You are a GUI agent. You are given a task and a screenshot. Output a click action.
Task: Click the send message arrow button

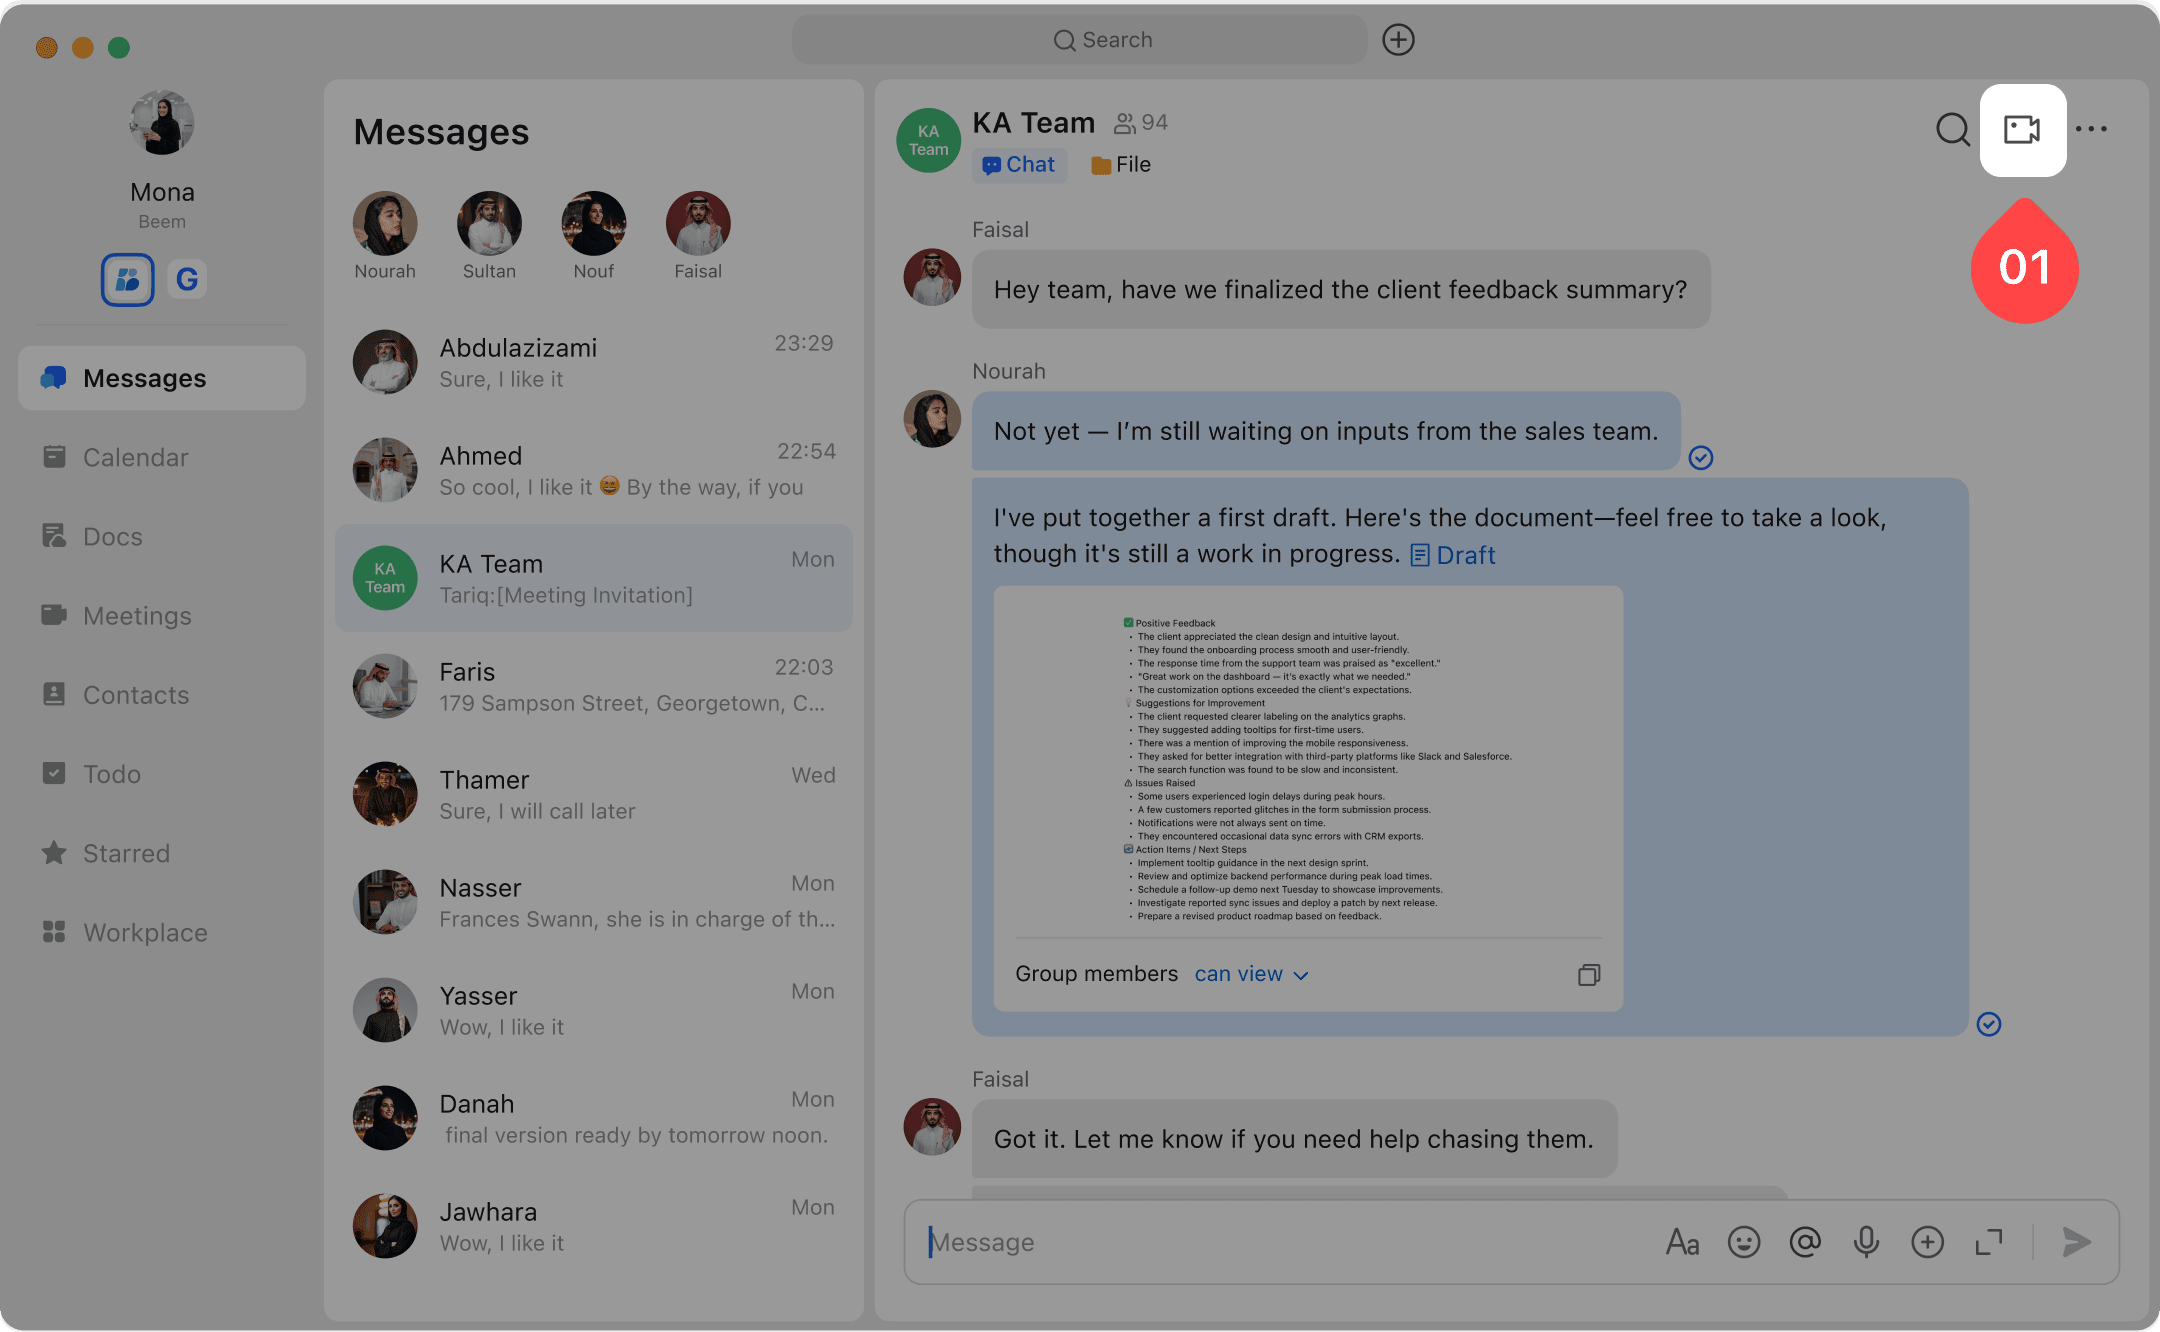(x=2076, y=1242)
